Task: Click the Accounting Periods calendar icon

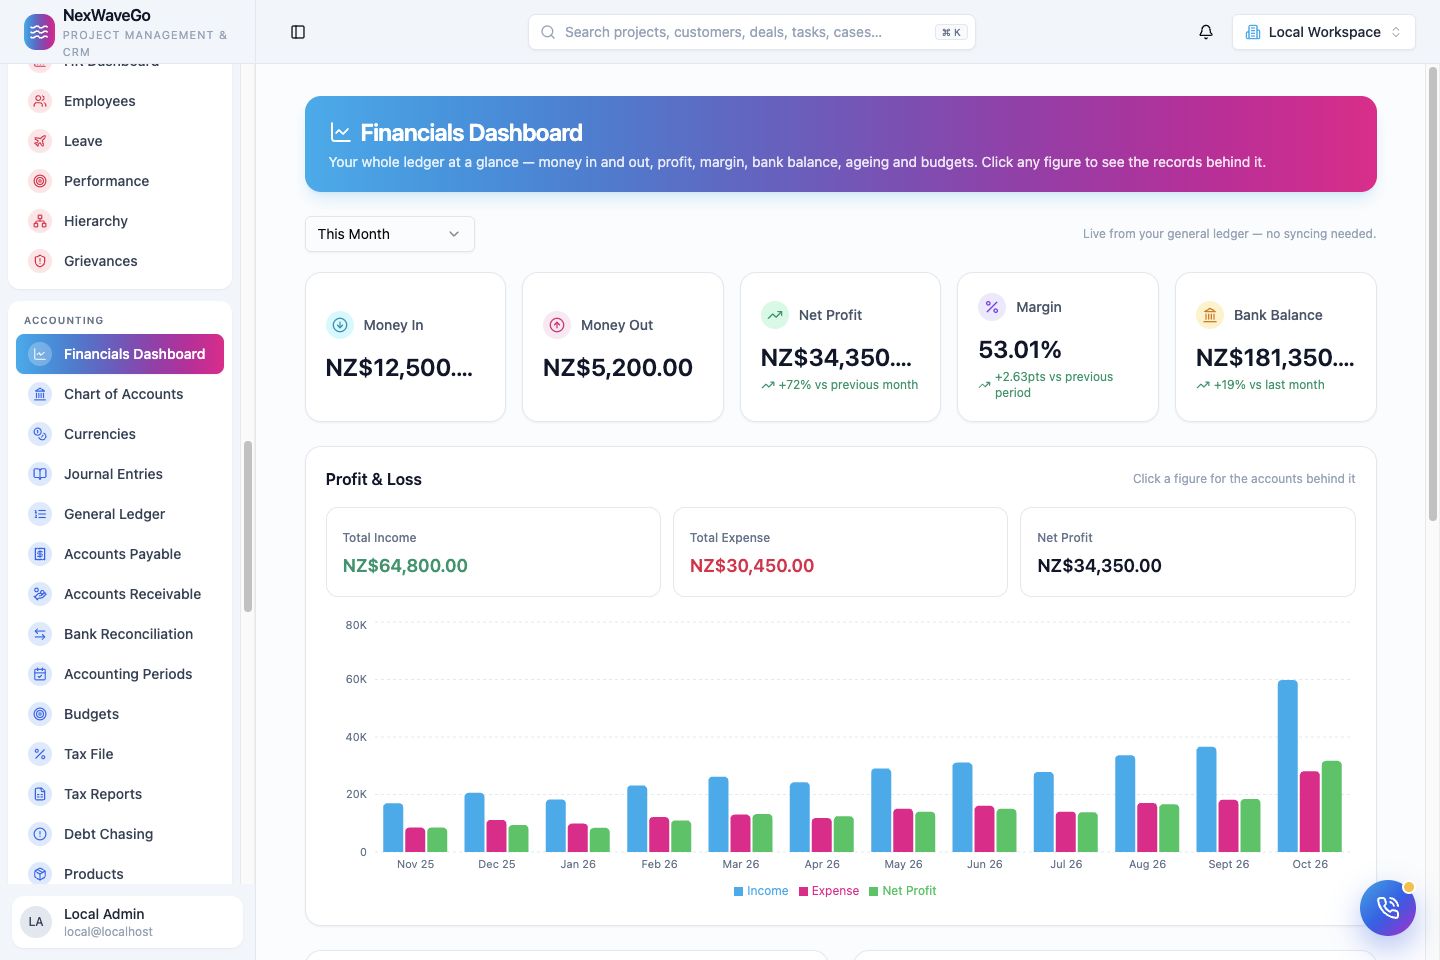Action: tap(40, 674)
